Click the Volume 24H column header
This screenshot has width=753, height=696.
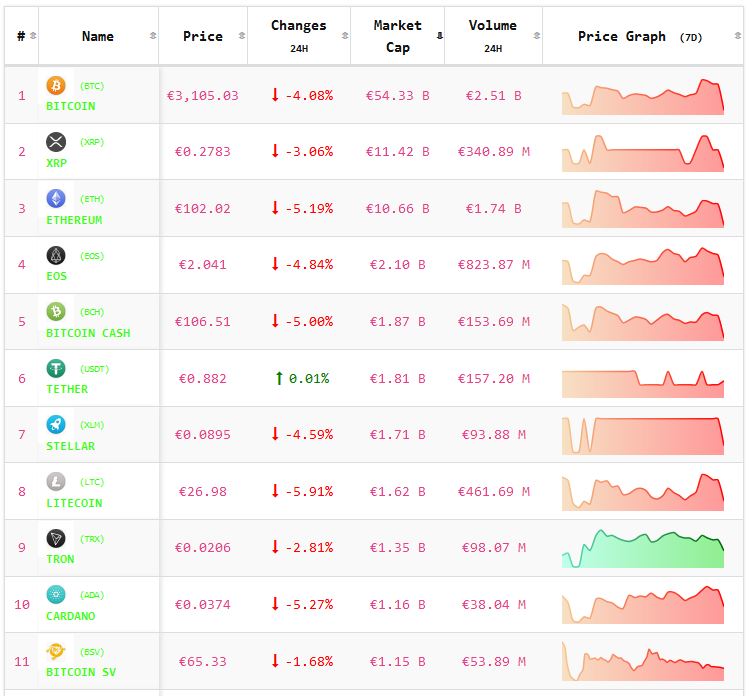click(x=492, y=36)
